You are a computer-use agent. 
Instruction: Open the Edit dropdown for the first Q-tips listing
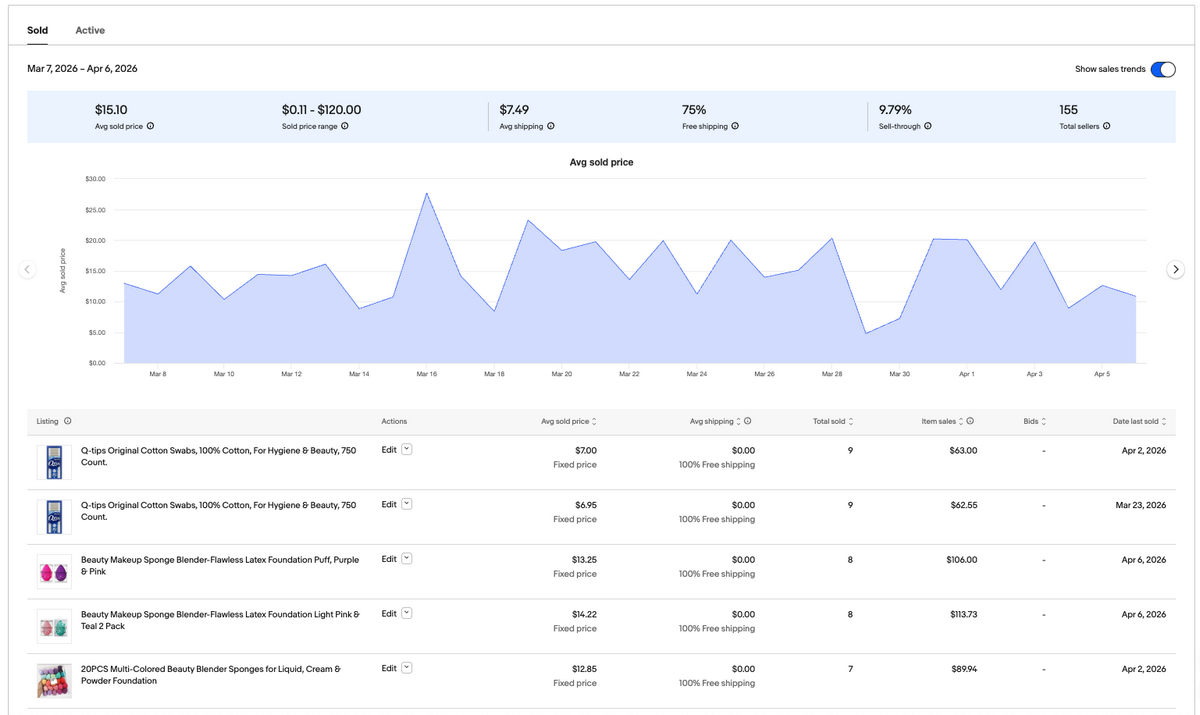coord(404,449)
